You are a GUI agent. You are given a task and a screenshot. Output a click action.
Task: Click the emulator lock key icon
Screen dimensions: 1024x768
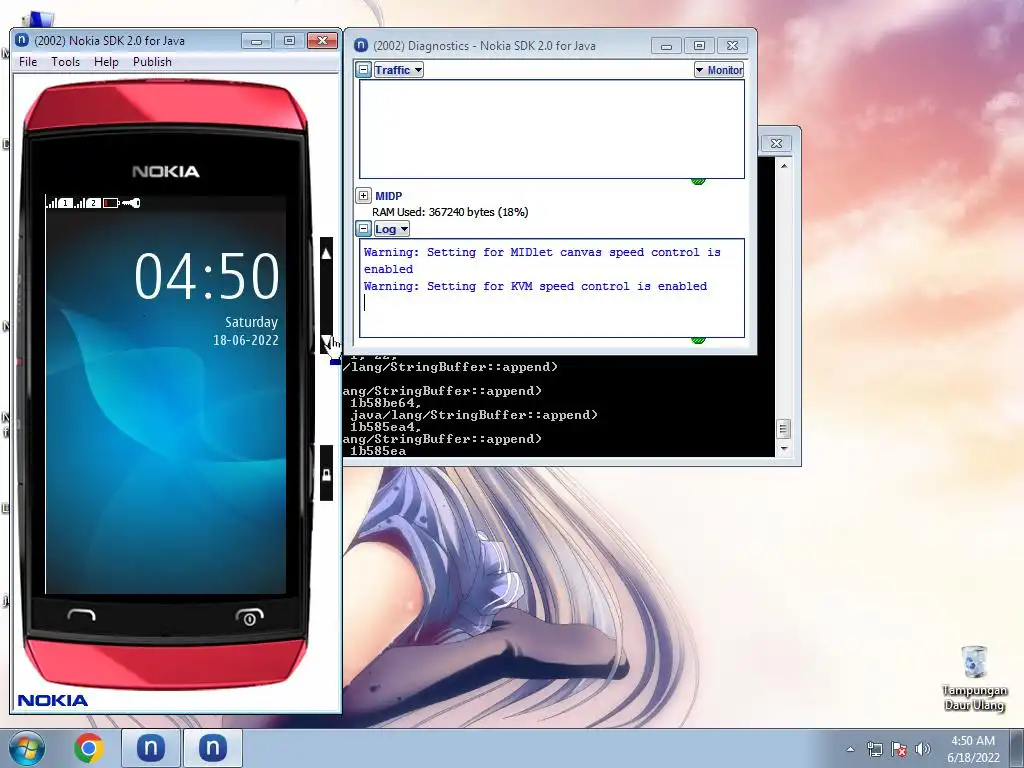pyautogui.click(x=326, y=473)
